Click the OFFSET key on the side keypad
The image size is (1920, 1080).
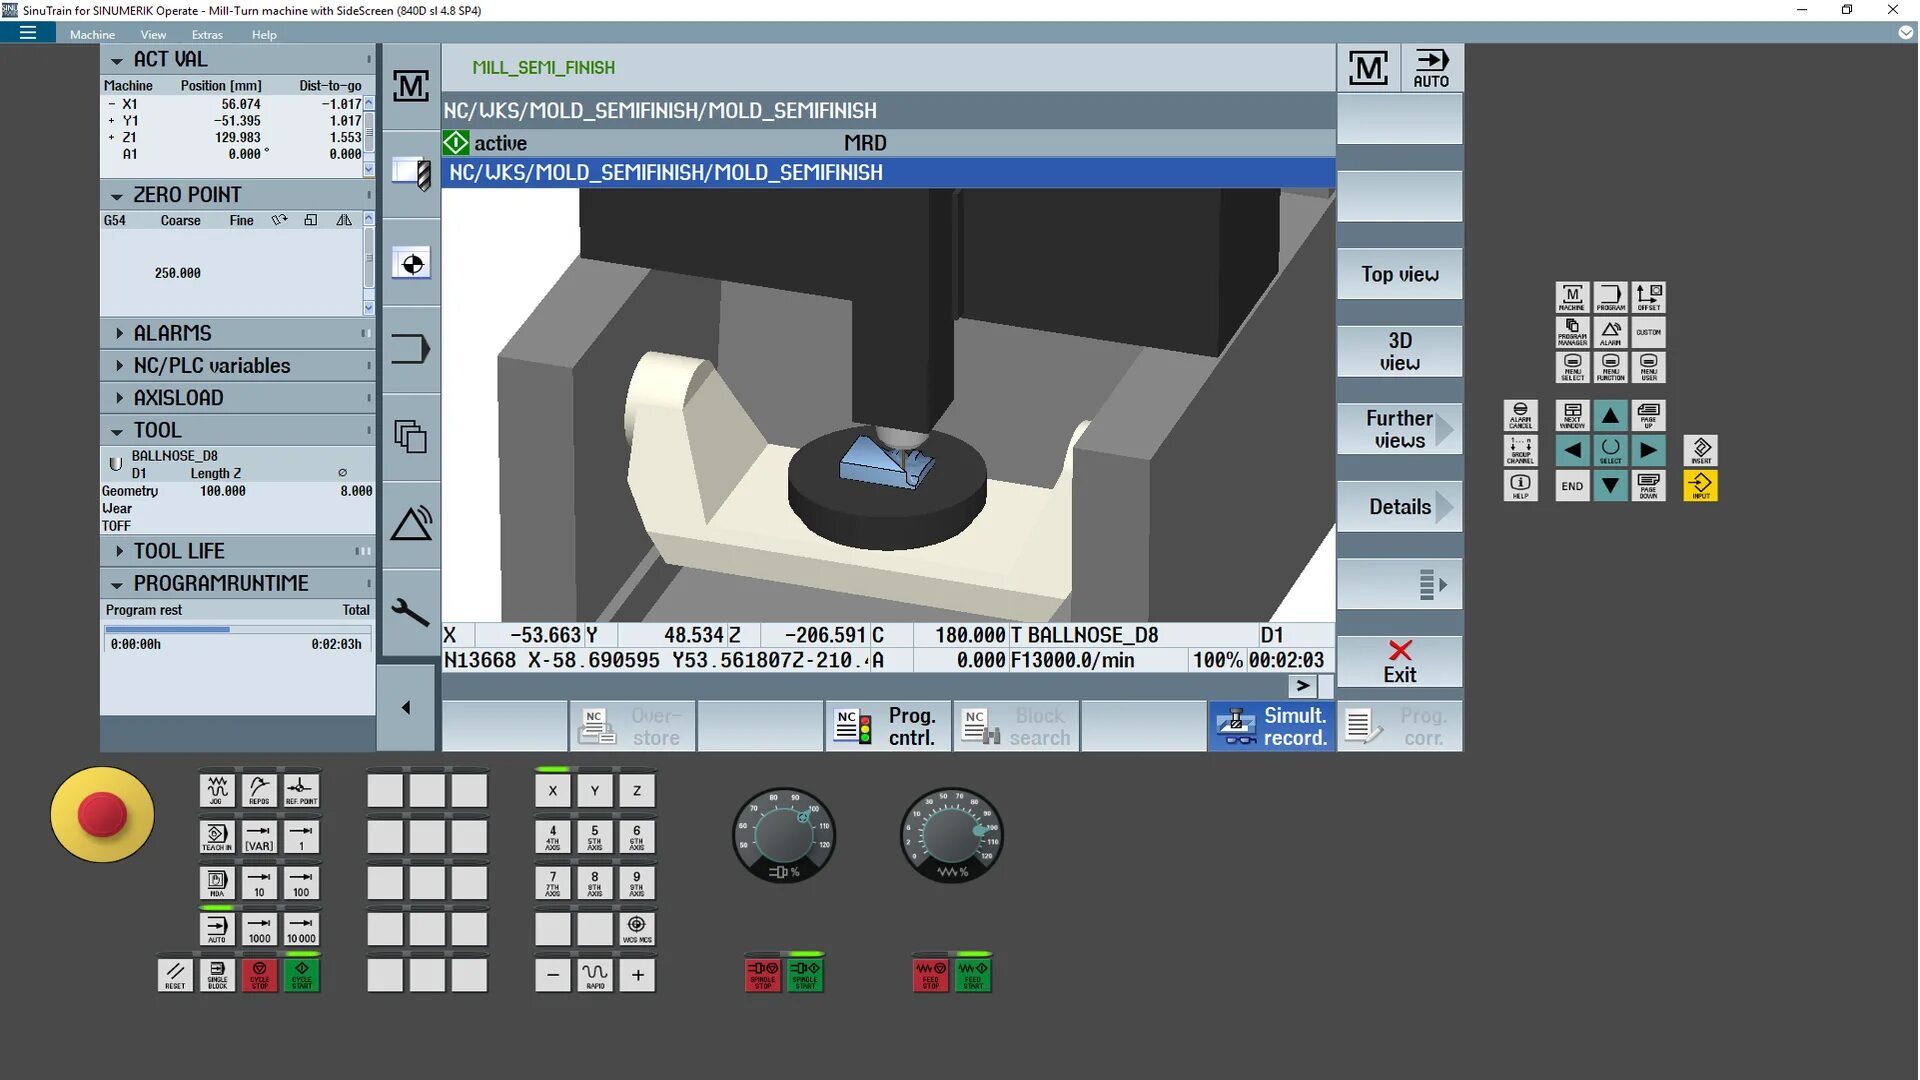click(x=1648, y=297)
